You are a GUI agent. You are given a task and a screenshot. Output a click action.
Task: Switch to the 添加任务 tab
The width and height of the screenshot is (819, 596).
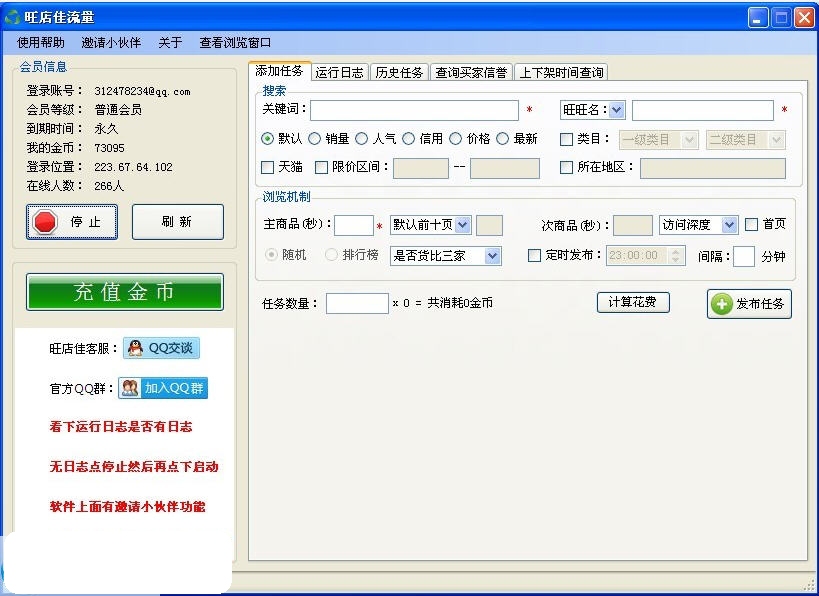[x=279, y=71]
